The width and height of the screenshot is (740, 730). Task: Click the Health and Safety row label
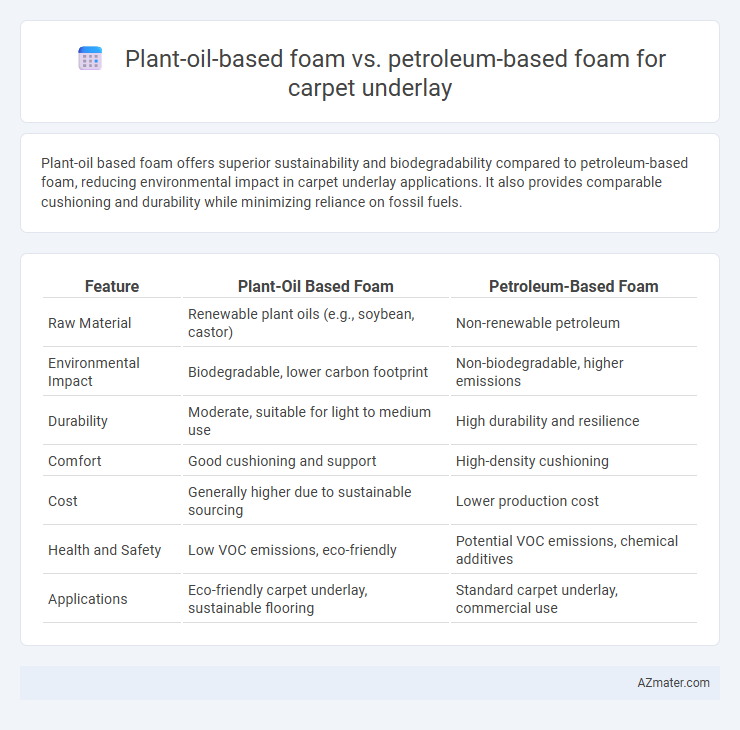pyautogui.click(x=104, y=550)
